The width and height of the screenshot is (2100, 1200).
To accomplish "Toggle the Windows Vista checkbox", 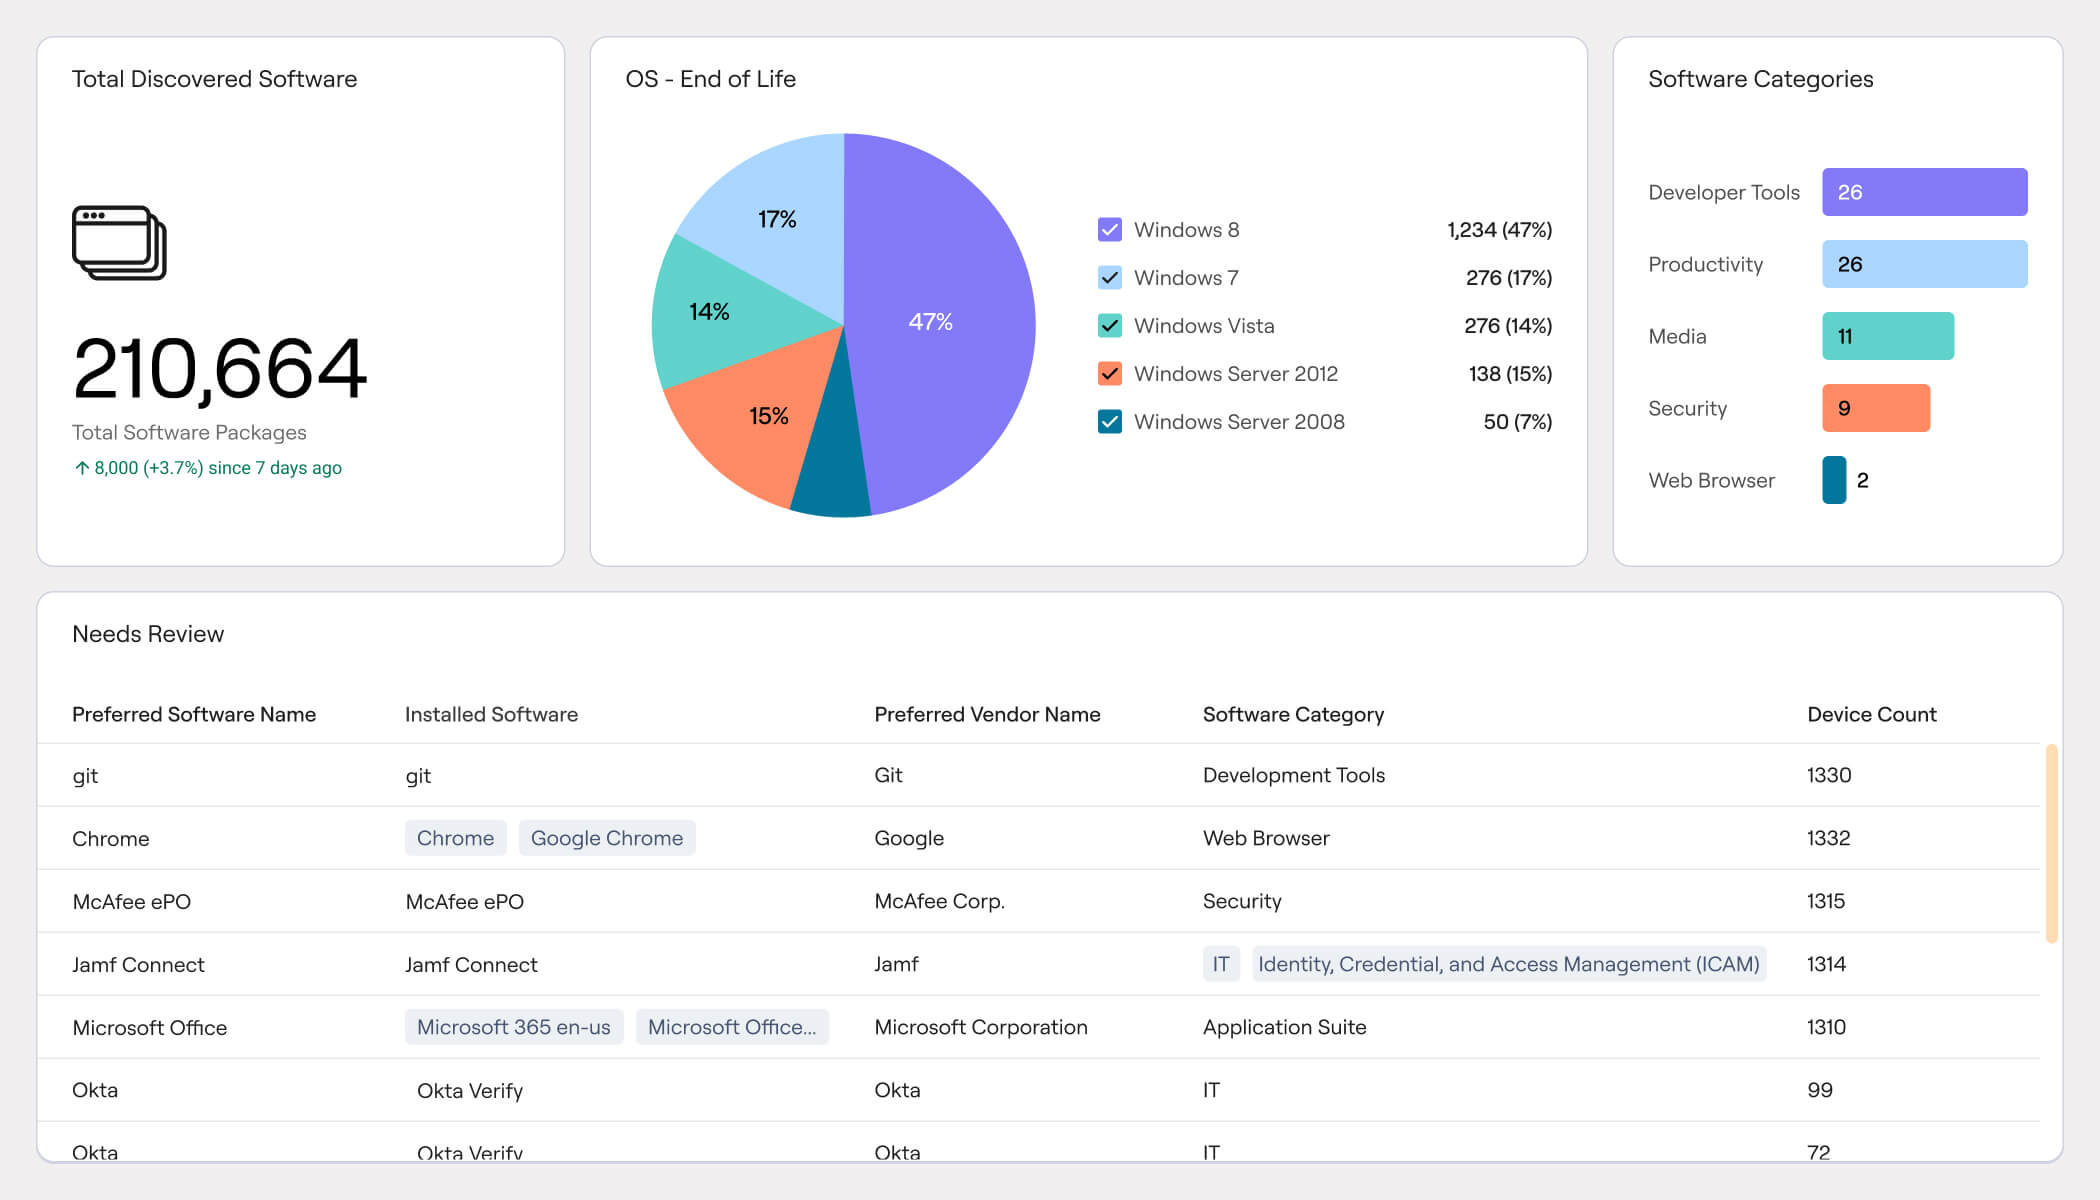I will click(1109, 326).
